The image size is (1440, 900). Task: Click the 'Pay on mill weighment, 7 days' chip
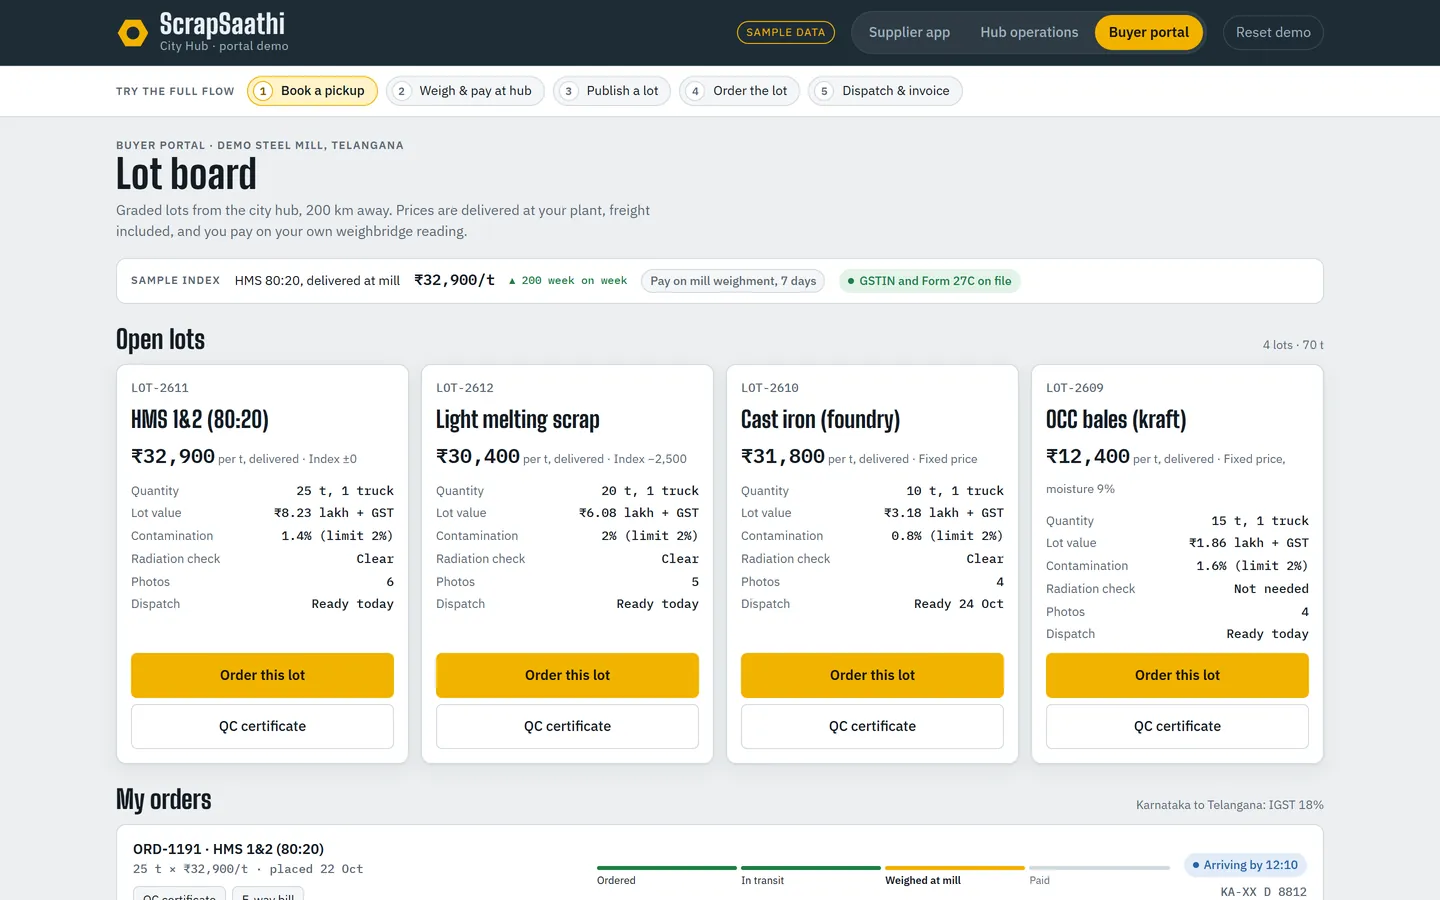pos(733,281)
